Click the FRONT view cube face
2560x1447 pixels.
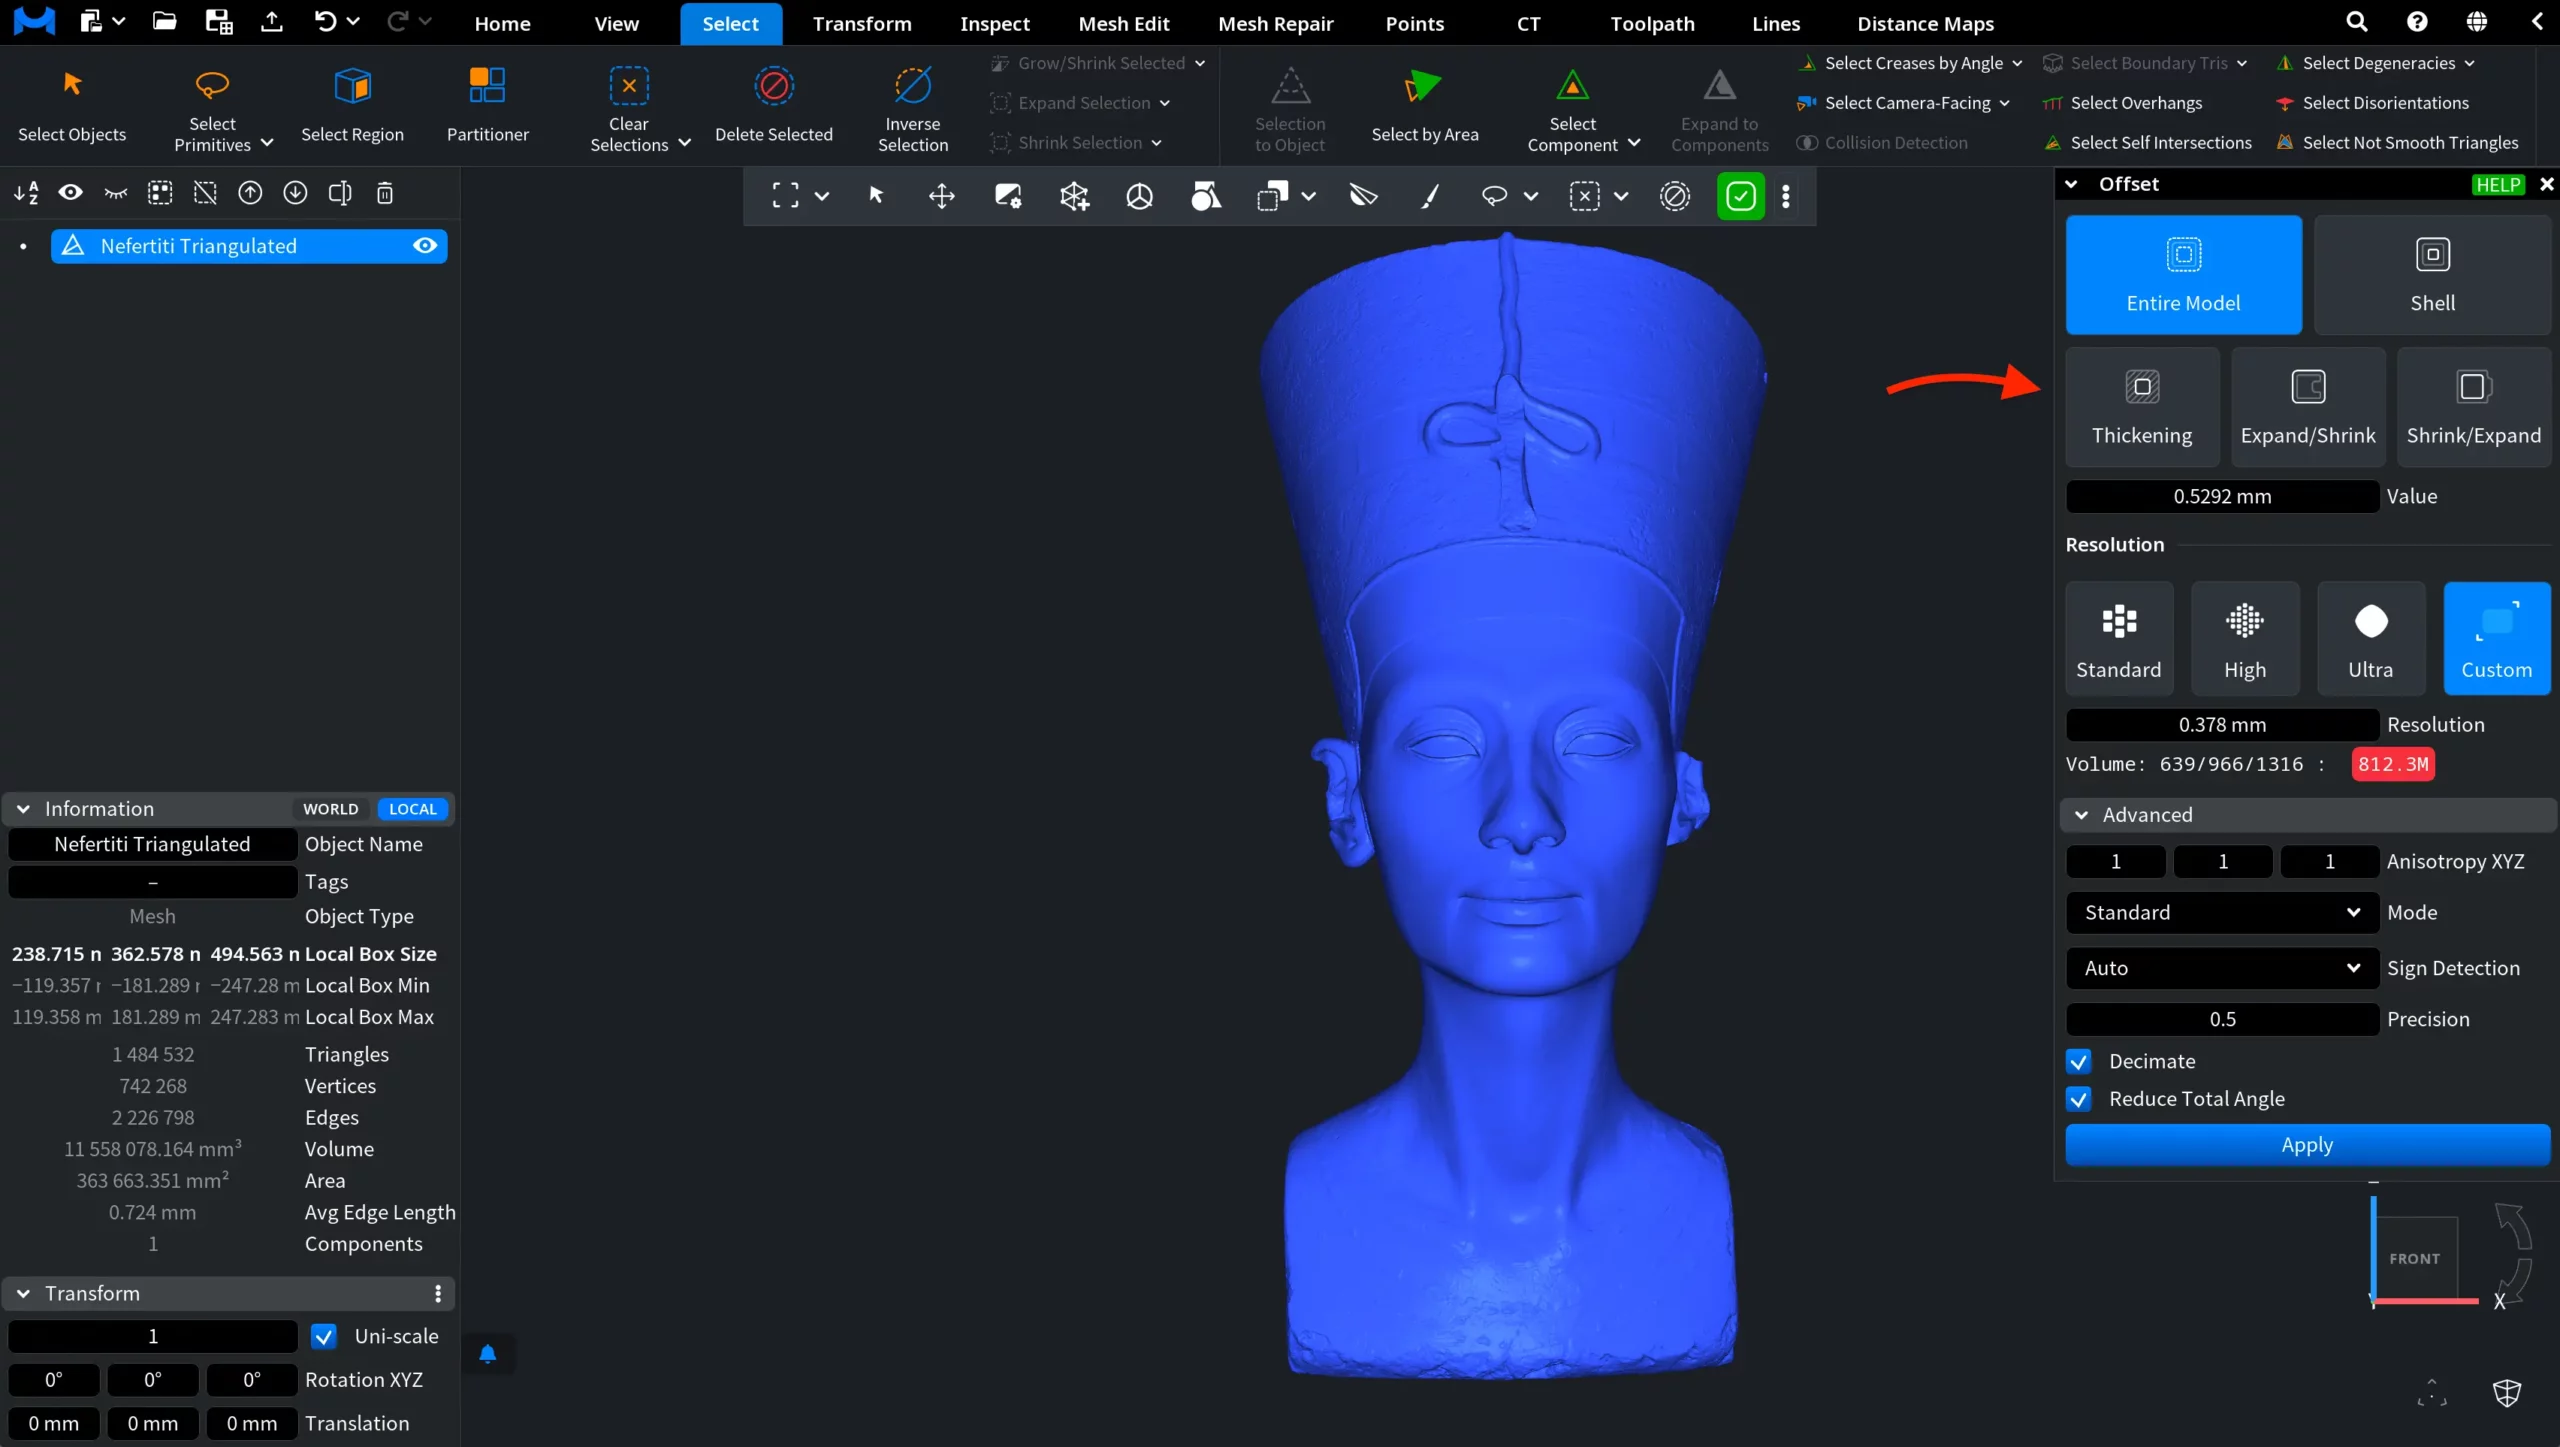pyautogui.click(x=2415, y=1258)
